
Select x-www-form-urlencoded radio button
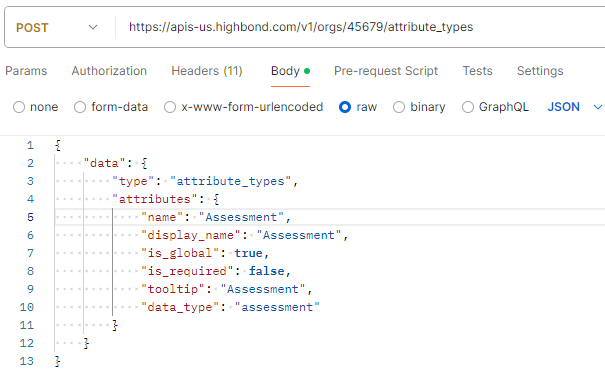tap(170, 107)
